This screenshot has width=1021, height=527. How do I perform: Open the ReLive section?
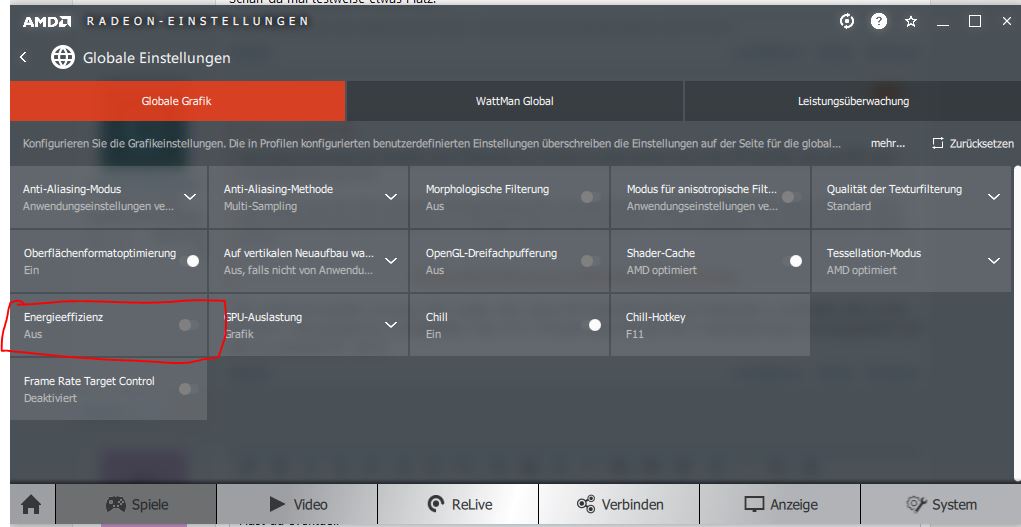click(x=458, y=504)
